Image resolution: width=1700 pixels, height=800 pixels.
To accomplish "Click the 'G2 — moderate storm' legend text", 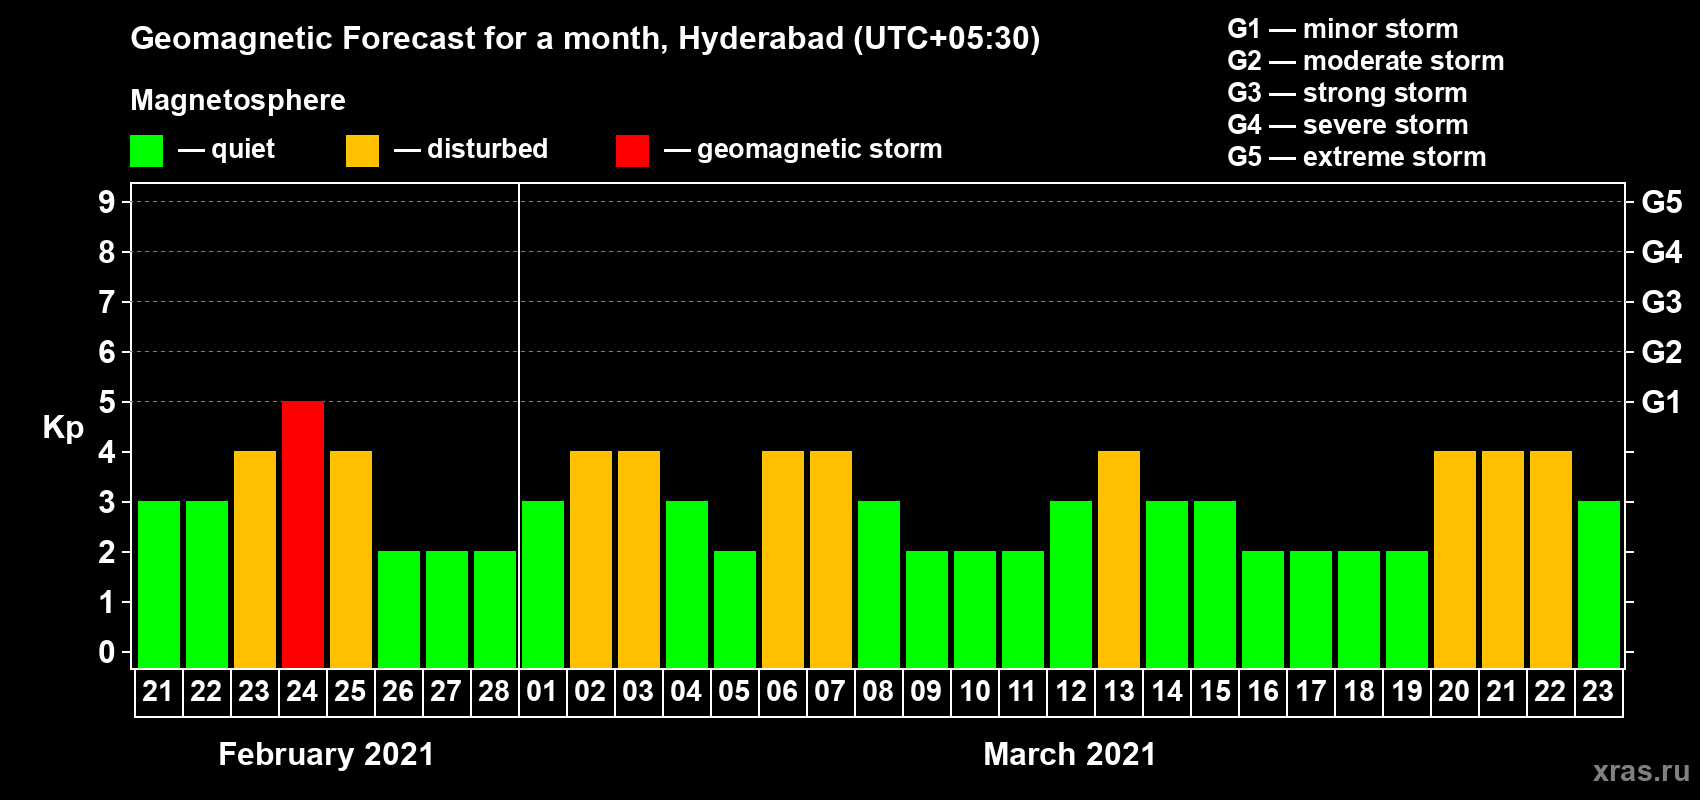I will [1366, 61].
